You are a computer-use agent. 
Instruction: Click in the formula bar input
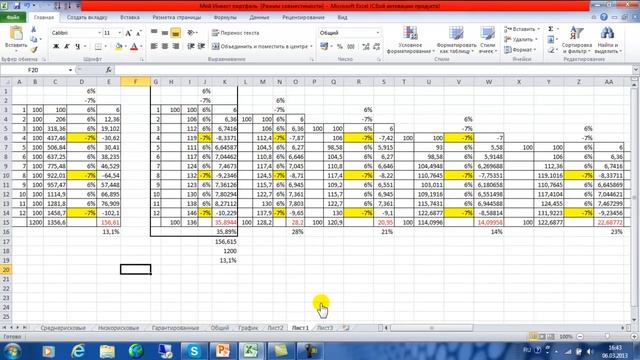pyautogui.click(x=372, y=70)
